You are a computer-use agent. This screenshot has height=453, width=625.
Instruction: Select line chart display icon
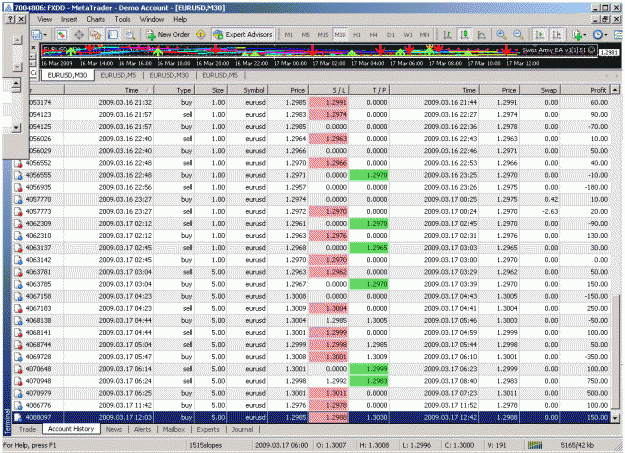coord(482,35)
